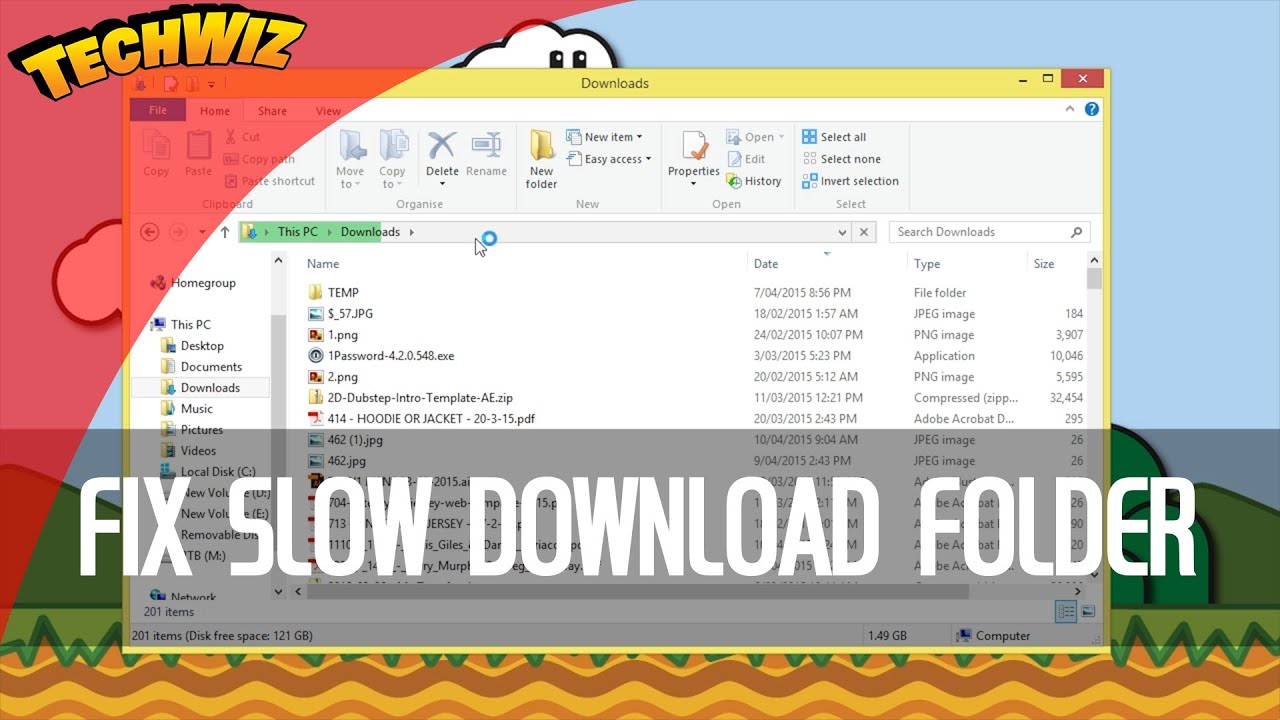Select the TEMP folder row
The image size is (1280, 720).
(x=693, y=293)
